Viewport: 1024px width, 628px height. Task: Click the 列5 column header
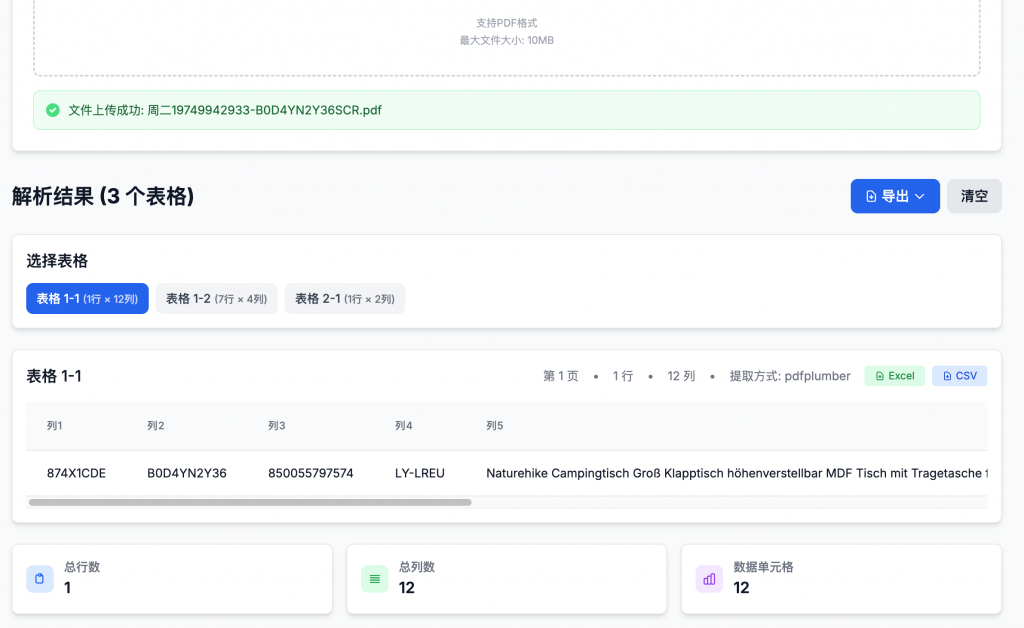coord(495,426)
